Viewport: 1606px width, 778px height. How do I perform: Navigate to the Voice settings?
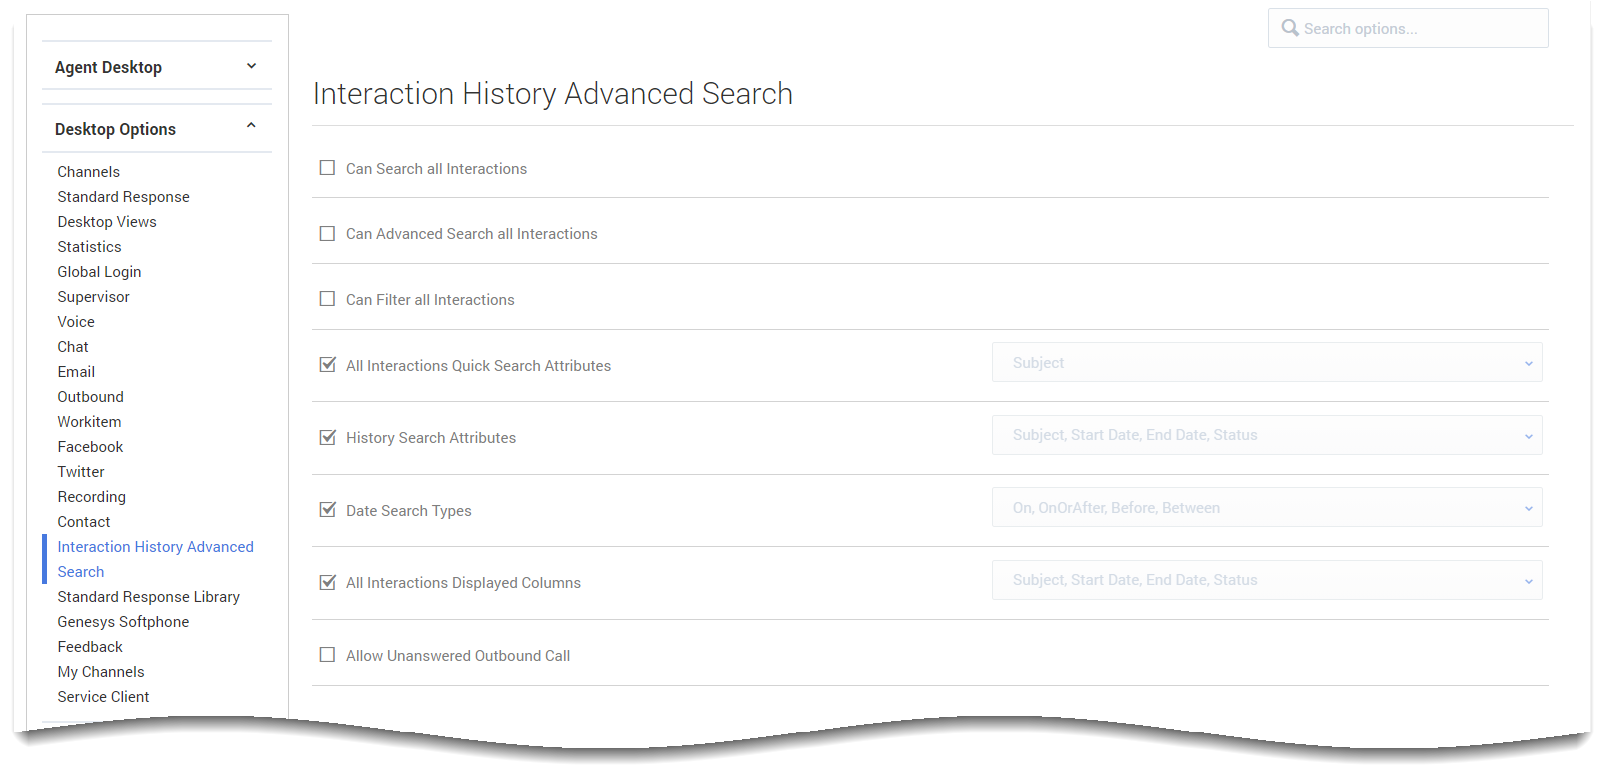(75, 321)
